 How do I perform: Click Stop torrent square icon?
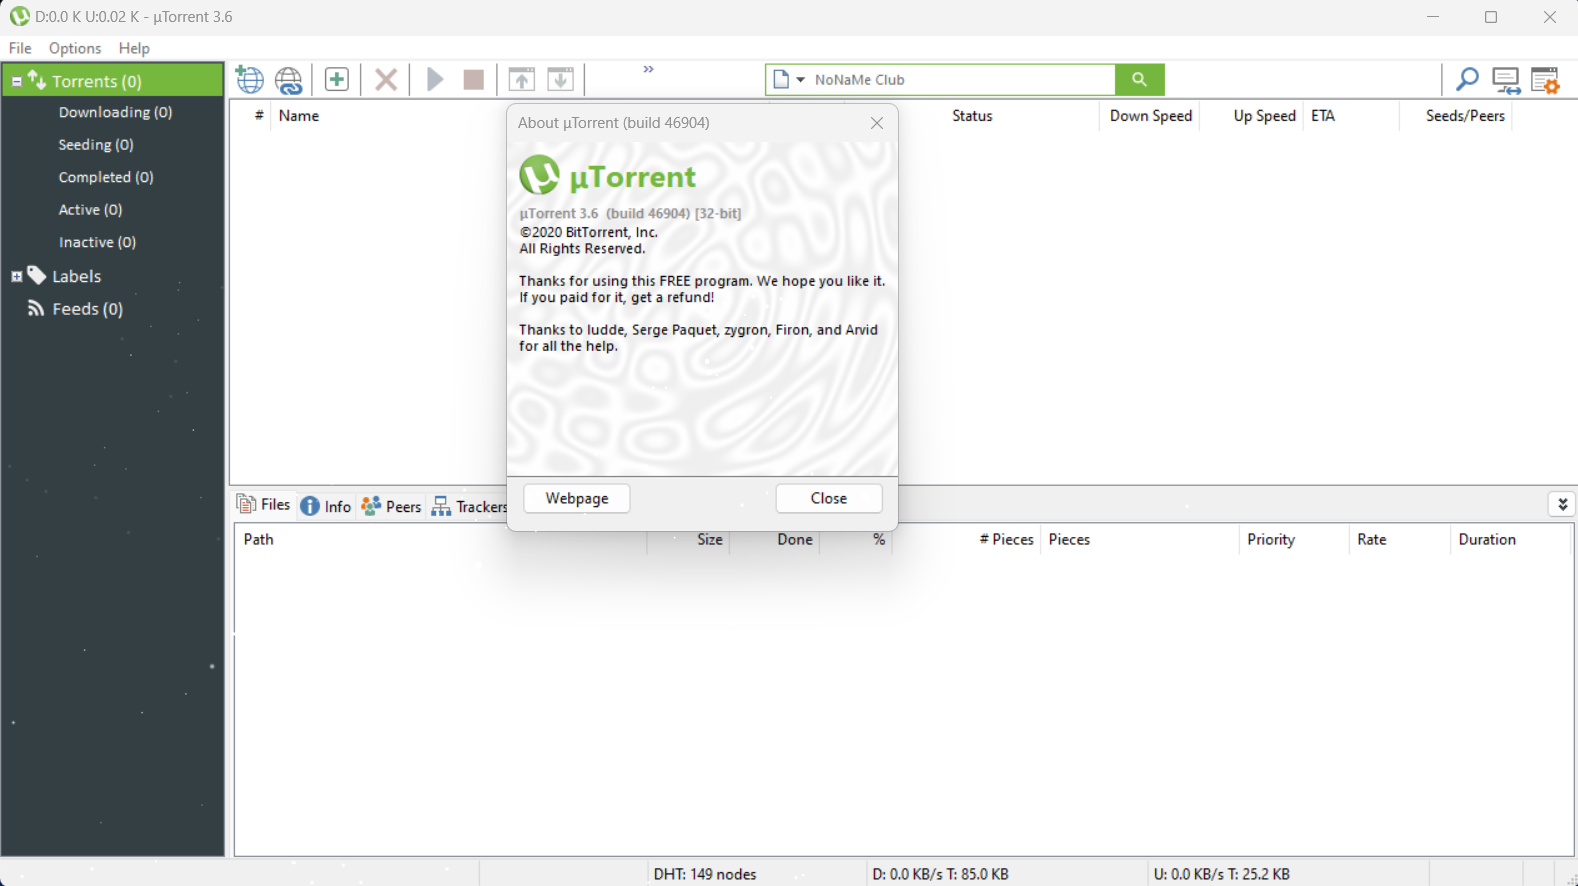[x=474, y=79]
